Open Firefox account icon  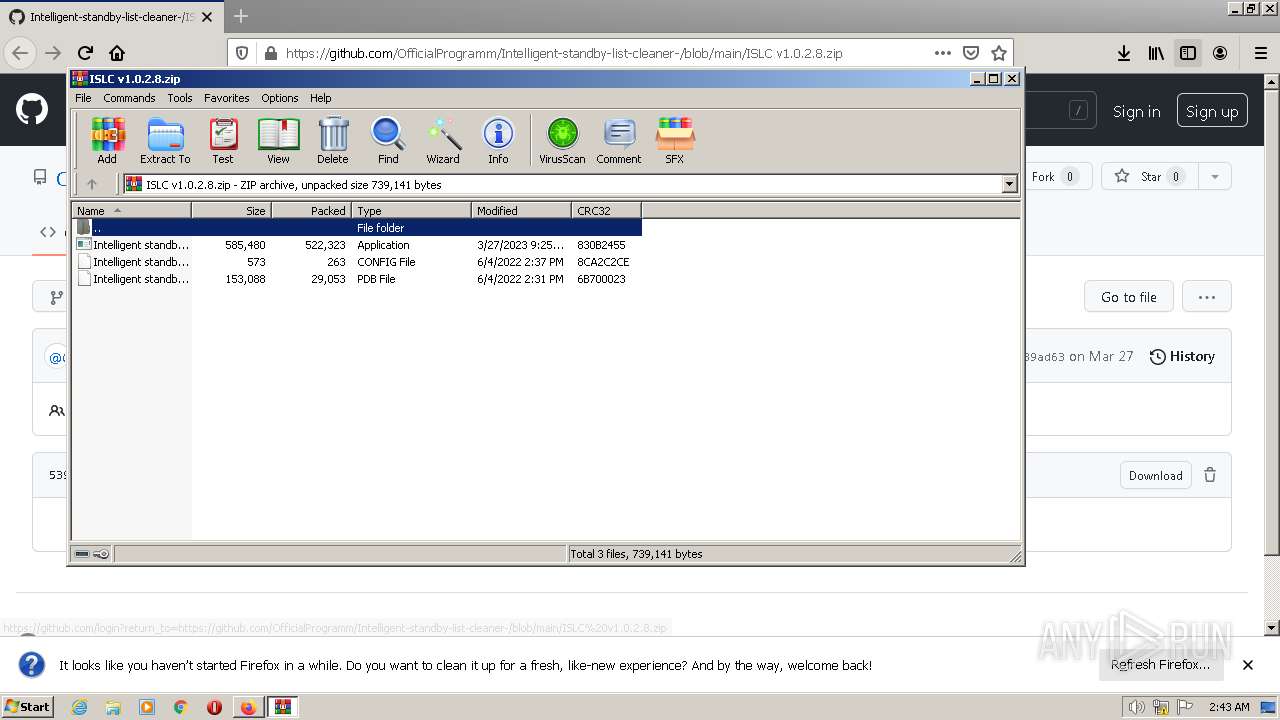(x=1220, y=53)
